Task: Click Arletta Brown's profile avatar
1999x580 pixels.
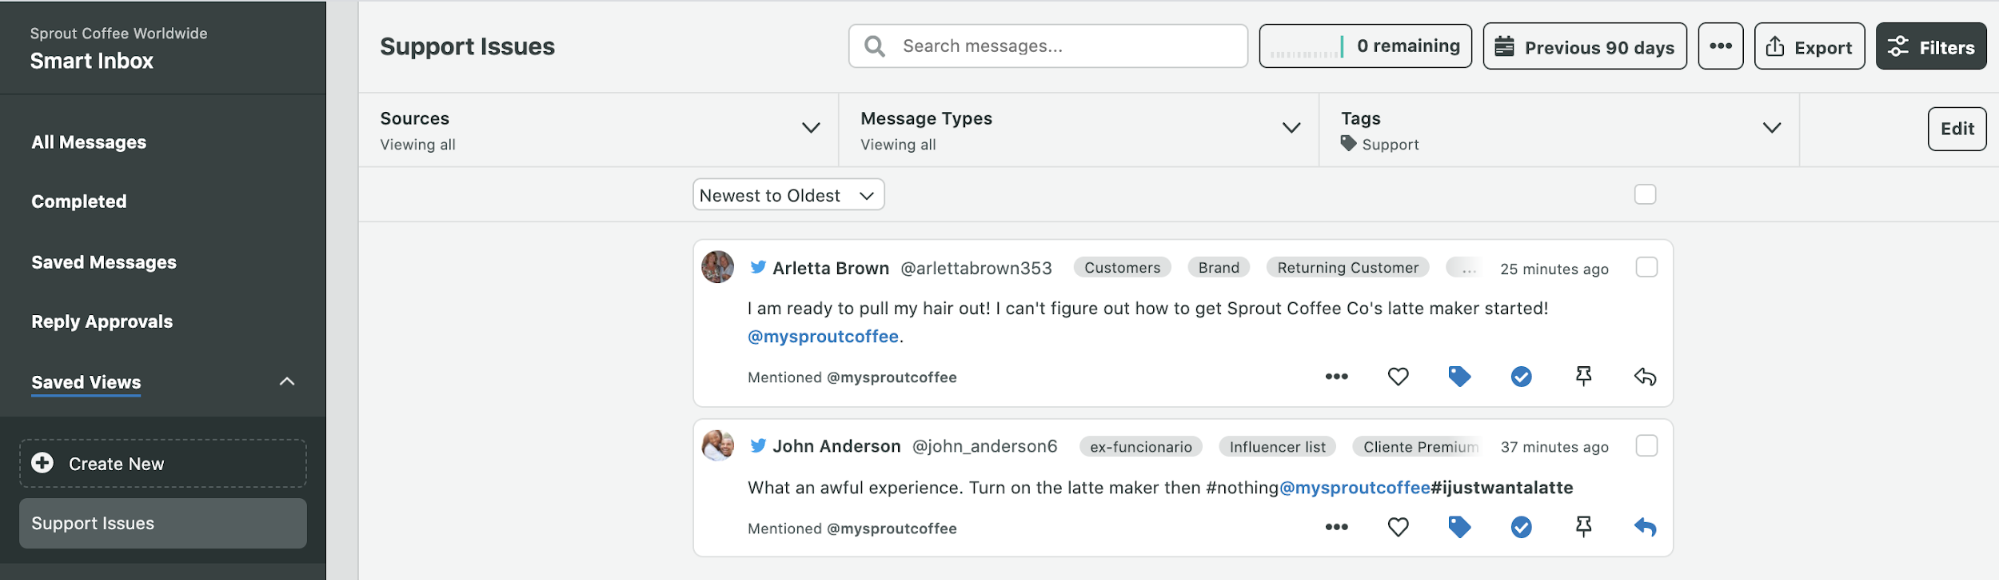Action: click(717, 267)
